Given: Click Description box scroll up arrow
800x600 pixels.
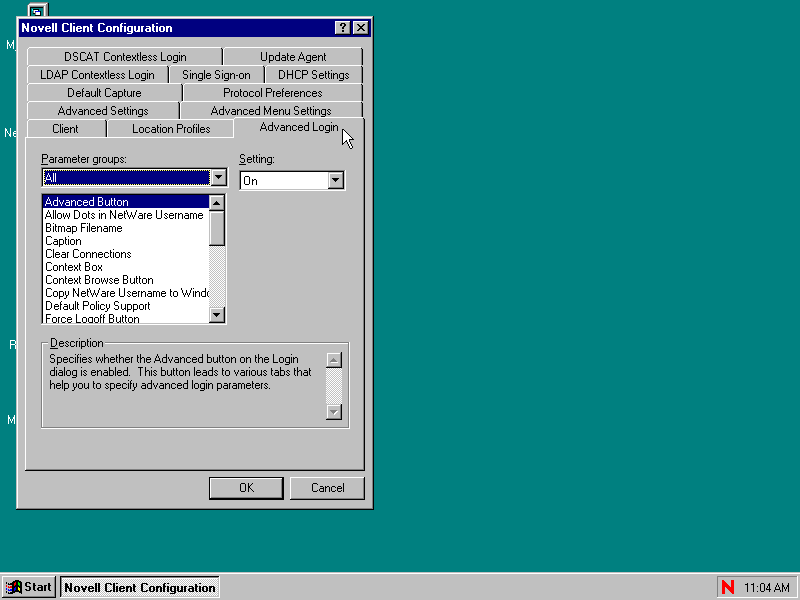Looking at the screenshot, I should 334,360.
